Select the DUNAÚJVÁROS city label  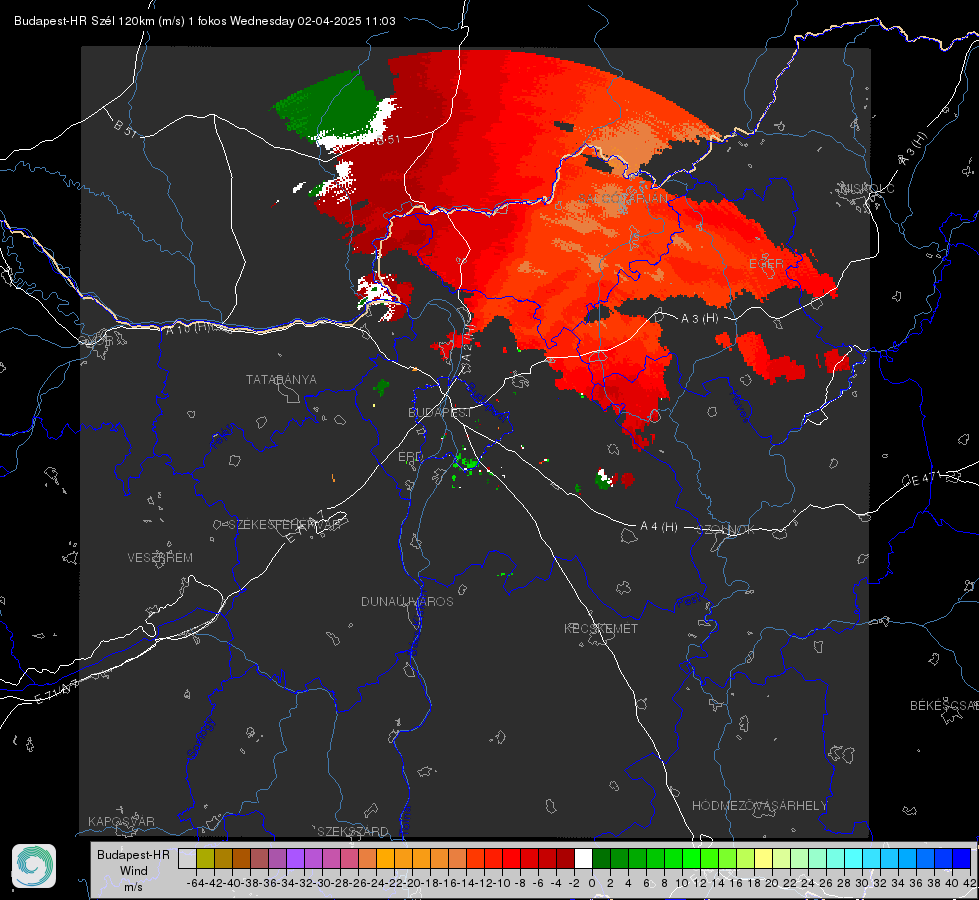(x=407, y=601)
